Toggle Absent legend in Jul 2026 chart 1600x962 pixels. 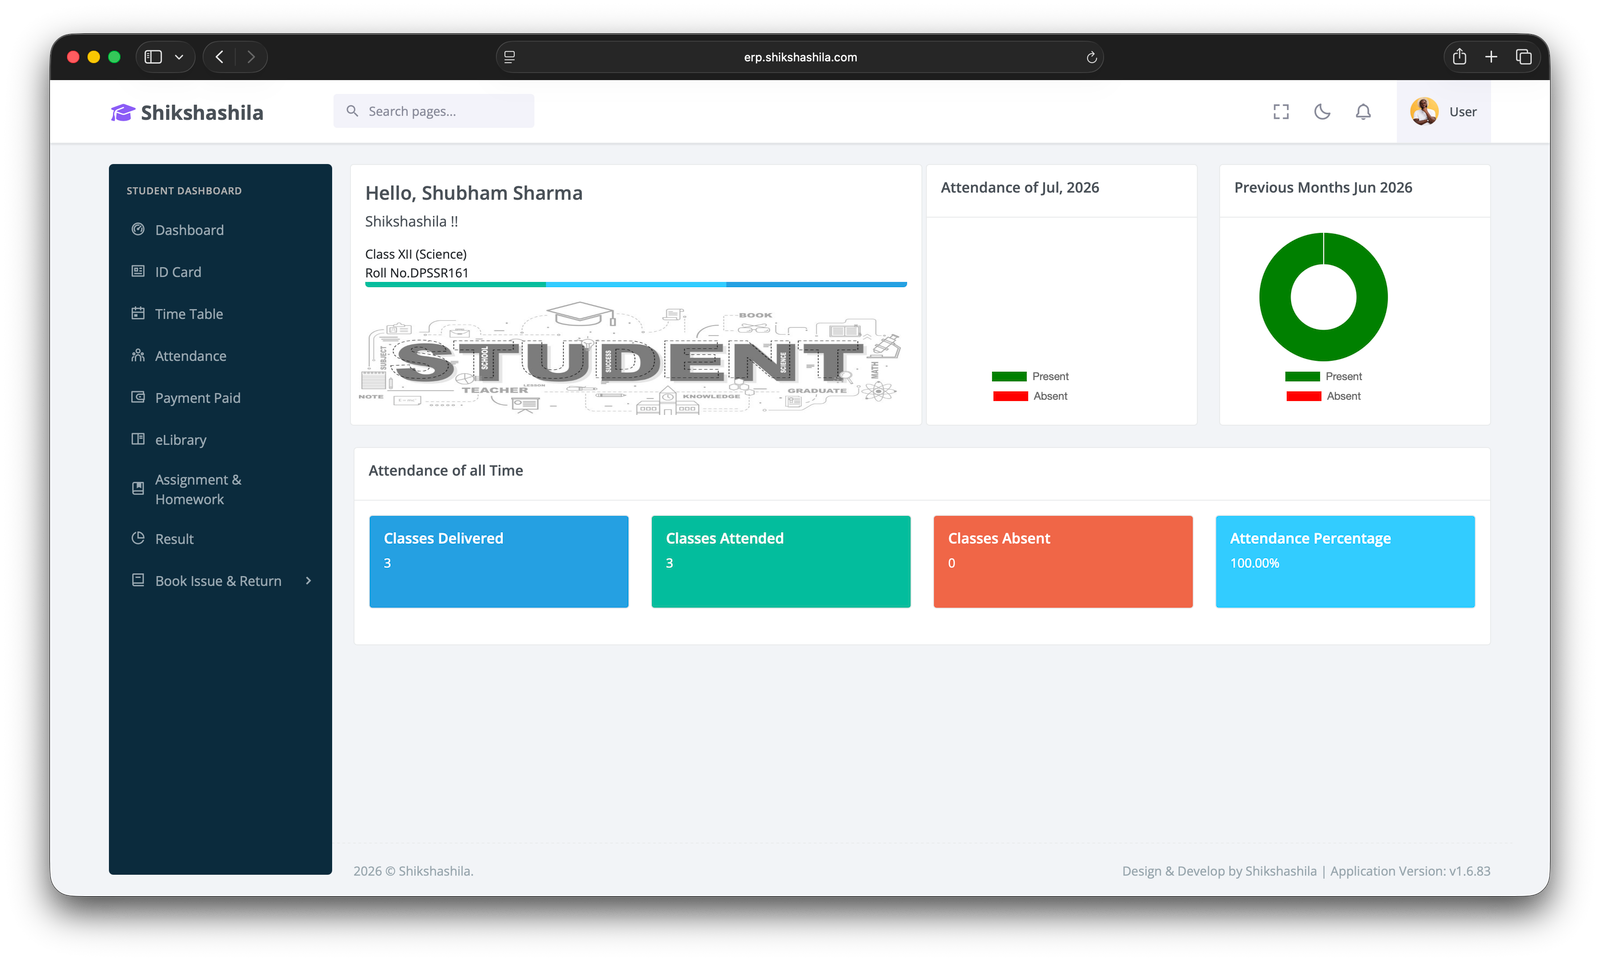[1030, 396]
